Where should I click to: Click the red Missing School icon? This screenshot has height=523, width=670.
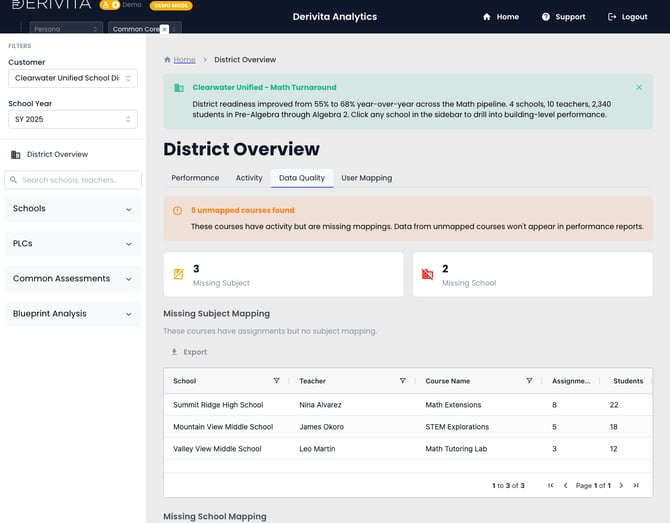(427, 274)
